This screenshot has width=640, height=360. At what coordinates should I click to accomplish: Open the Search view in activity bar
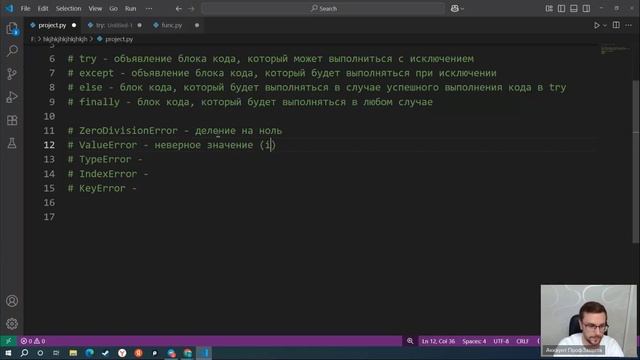tap(12, 51)
